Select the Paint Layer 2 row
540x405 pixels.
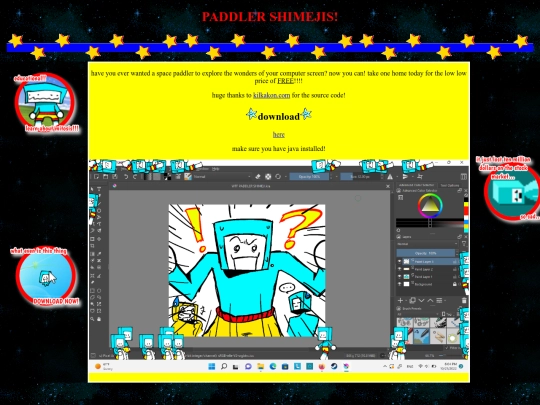click(428, 269)
